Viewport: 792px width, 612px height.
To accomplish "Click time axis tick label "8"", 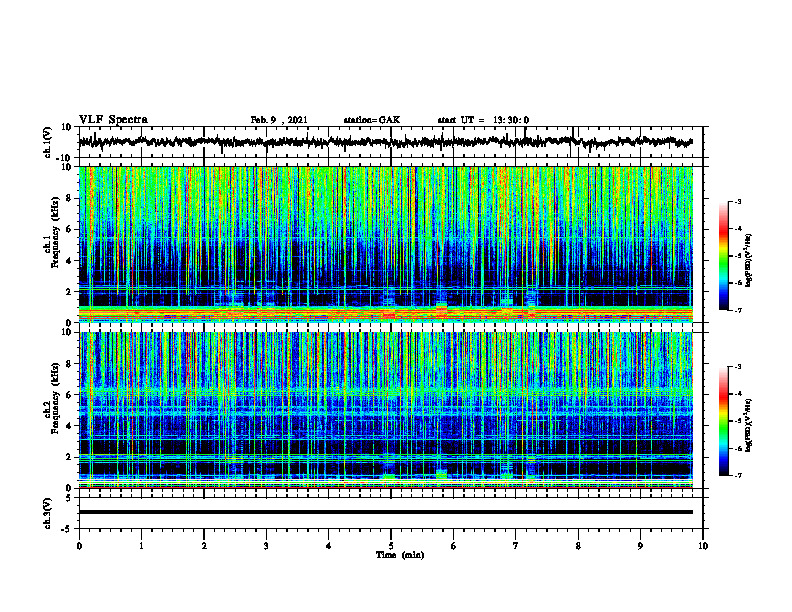I will [578, 546].
